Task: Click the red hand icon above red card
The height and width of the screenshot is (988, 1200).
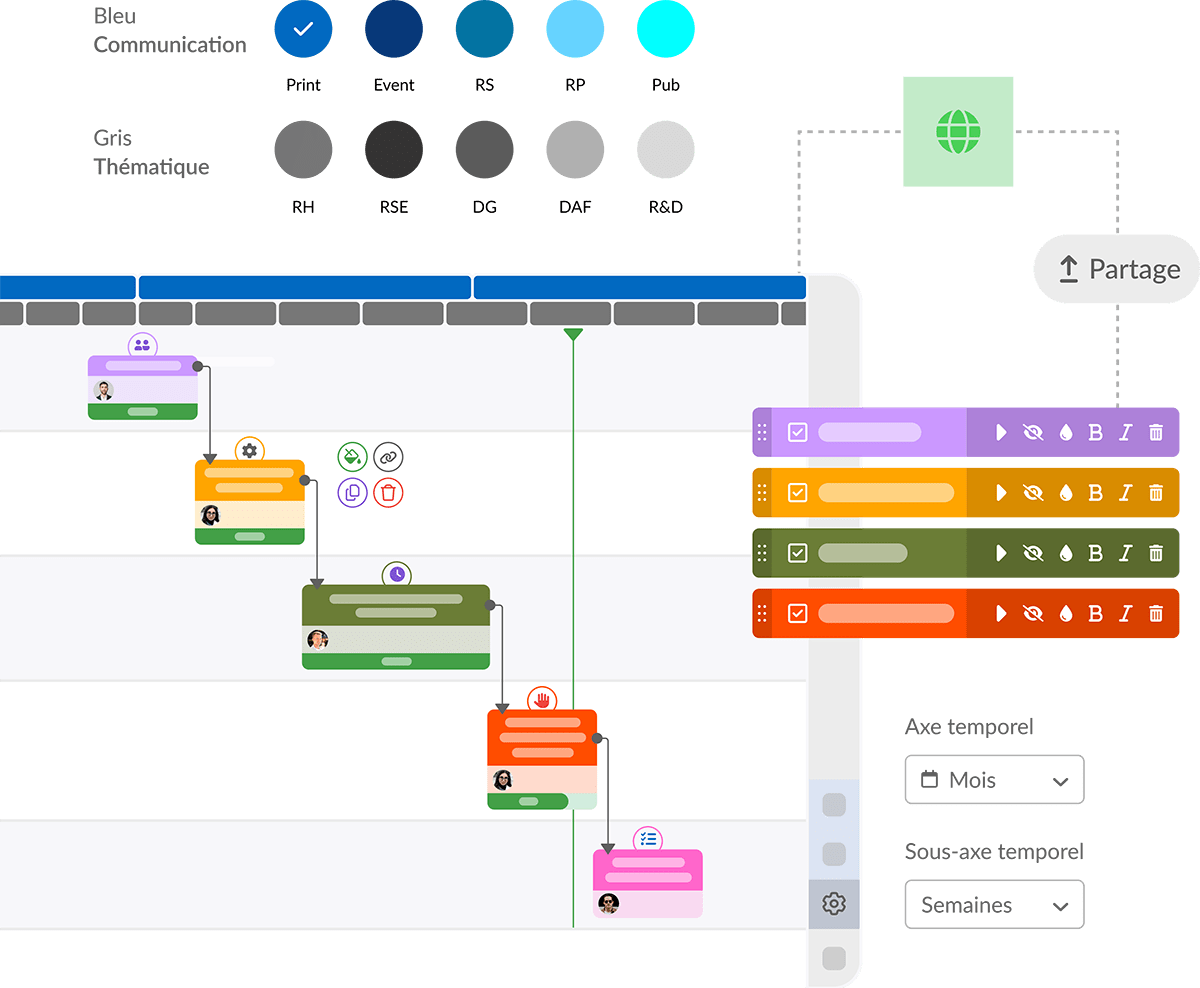Action: (542, 699)
